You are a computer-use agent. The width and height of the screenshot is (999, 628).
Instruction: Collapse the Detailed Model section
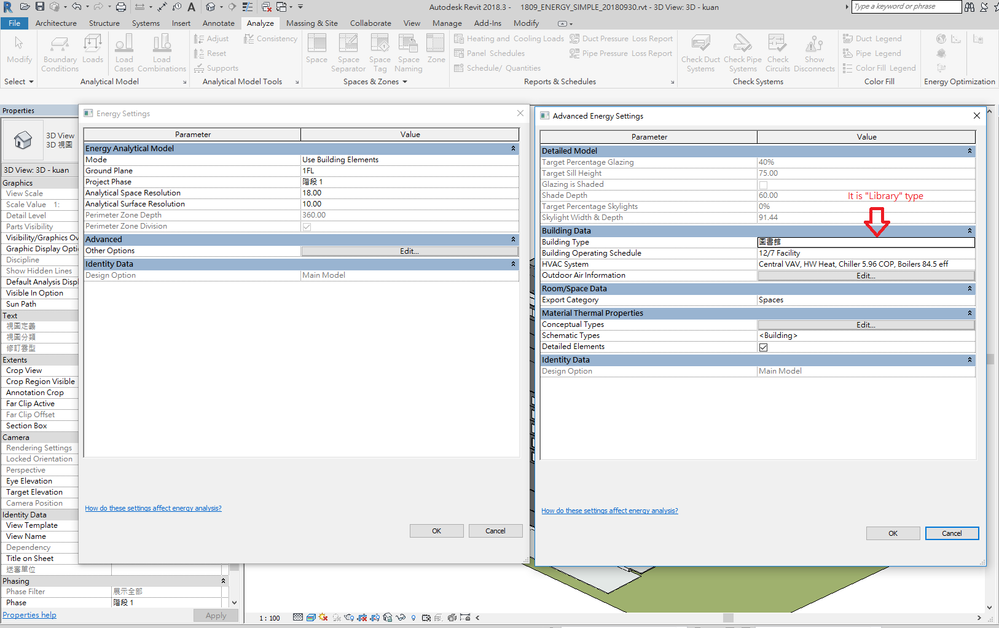tap(970, 151)
